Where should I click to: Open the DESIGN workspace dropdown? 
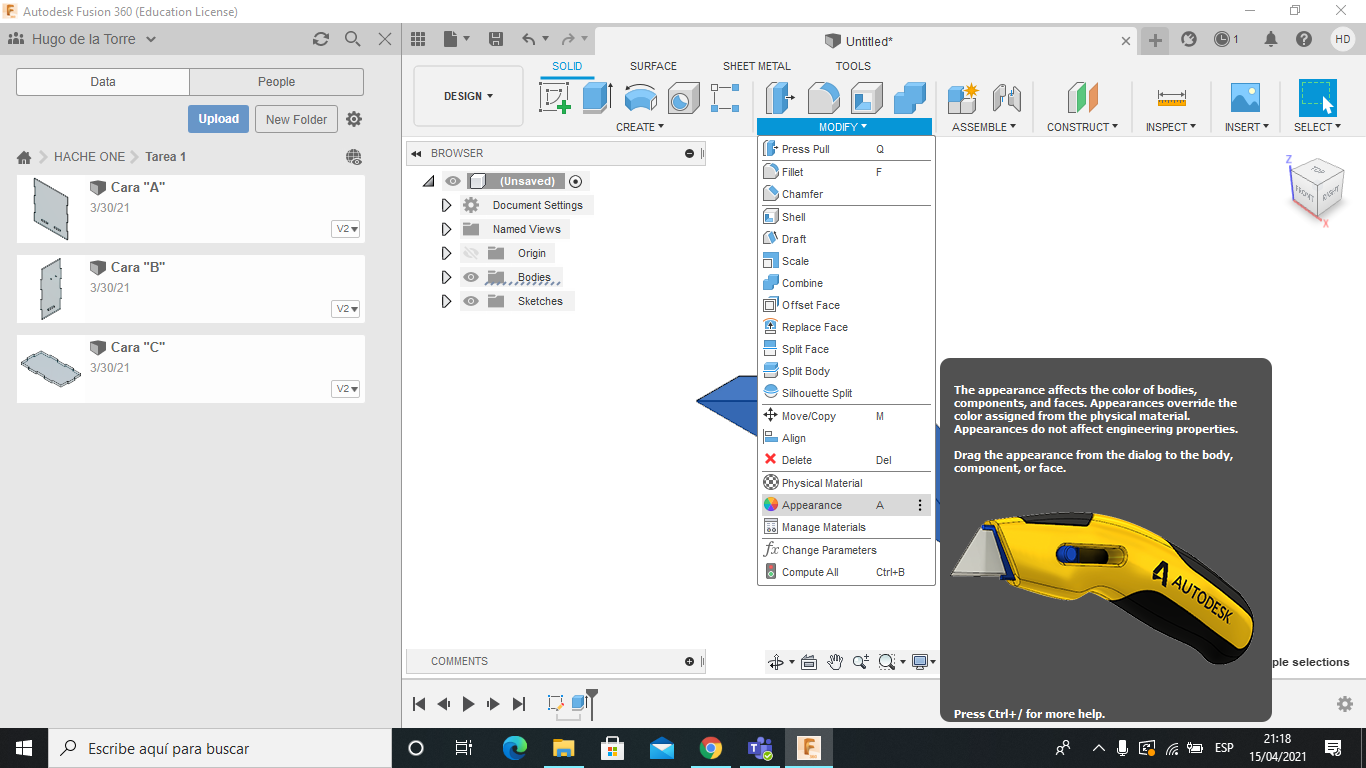coord(468,96)
